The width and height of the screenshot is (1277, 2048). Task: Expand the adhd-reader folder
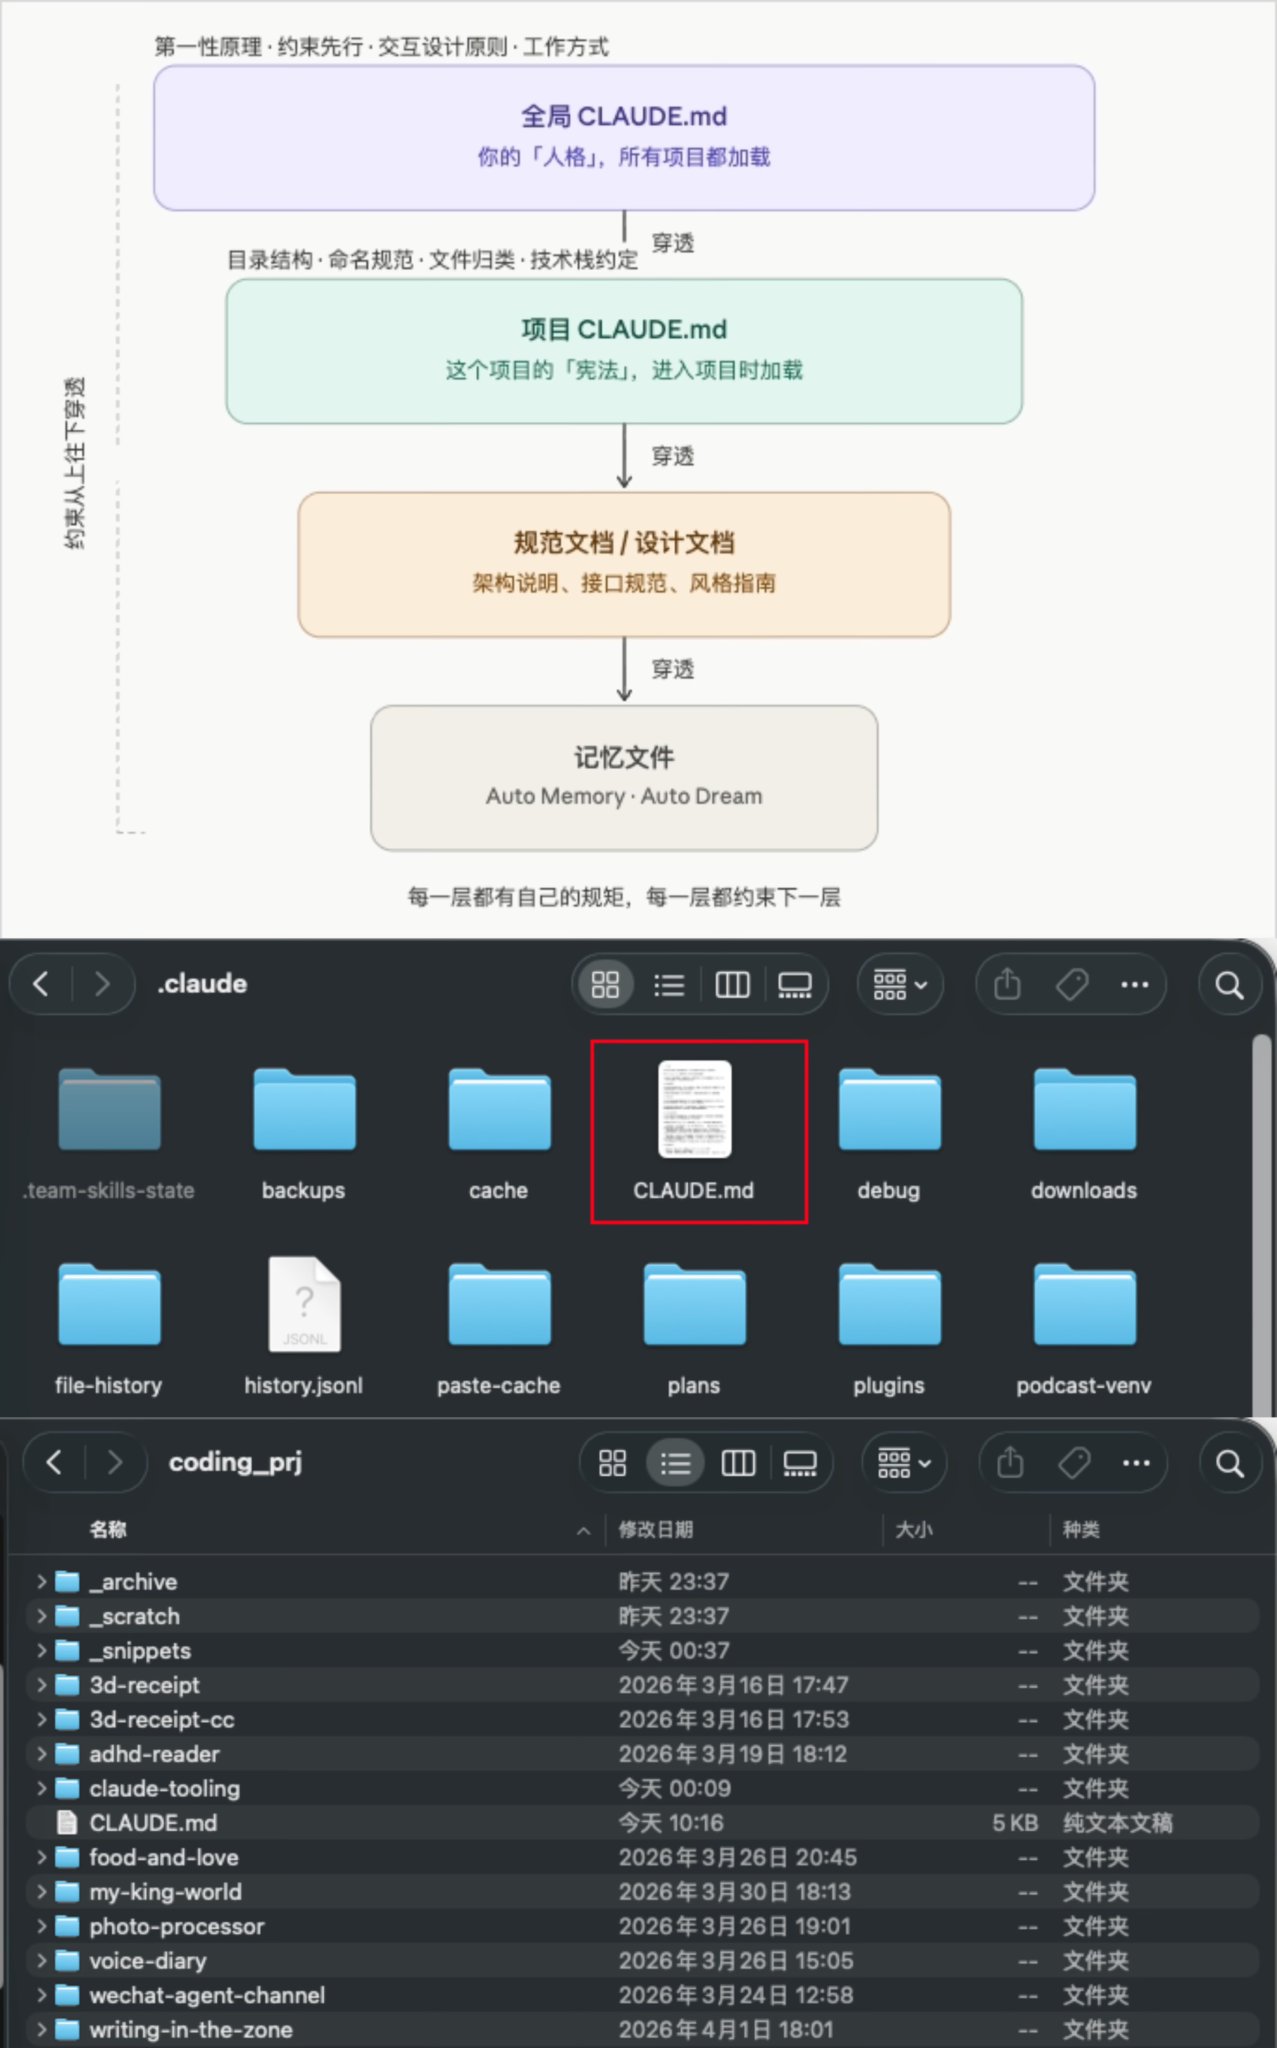point(41,1754)
